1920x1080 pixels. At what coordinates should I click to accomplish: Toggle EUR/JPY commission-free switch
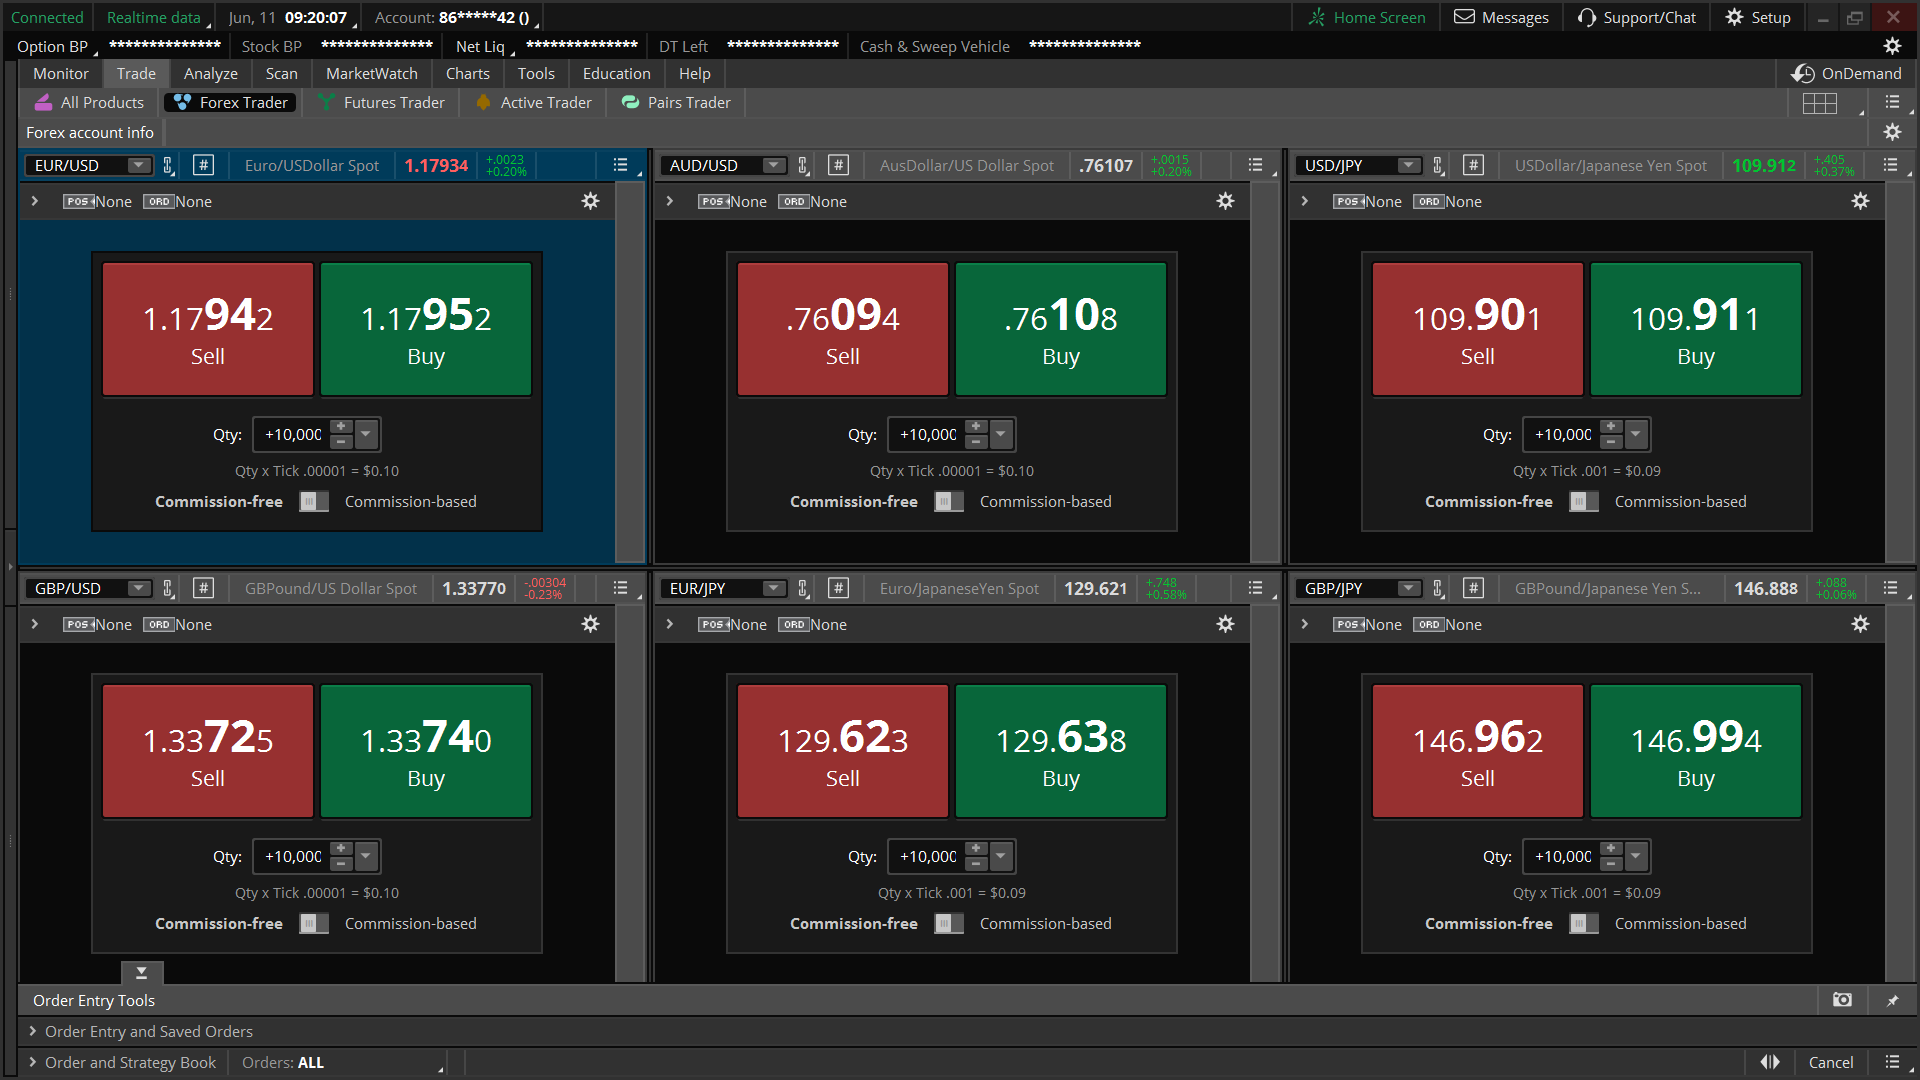click(x=949, y=924)
